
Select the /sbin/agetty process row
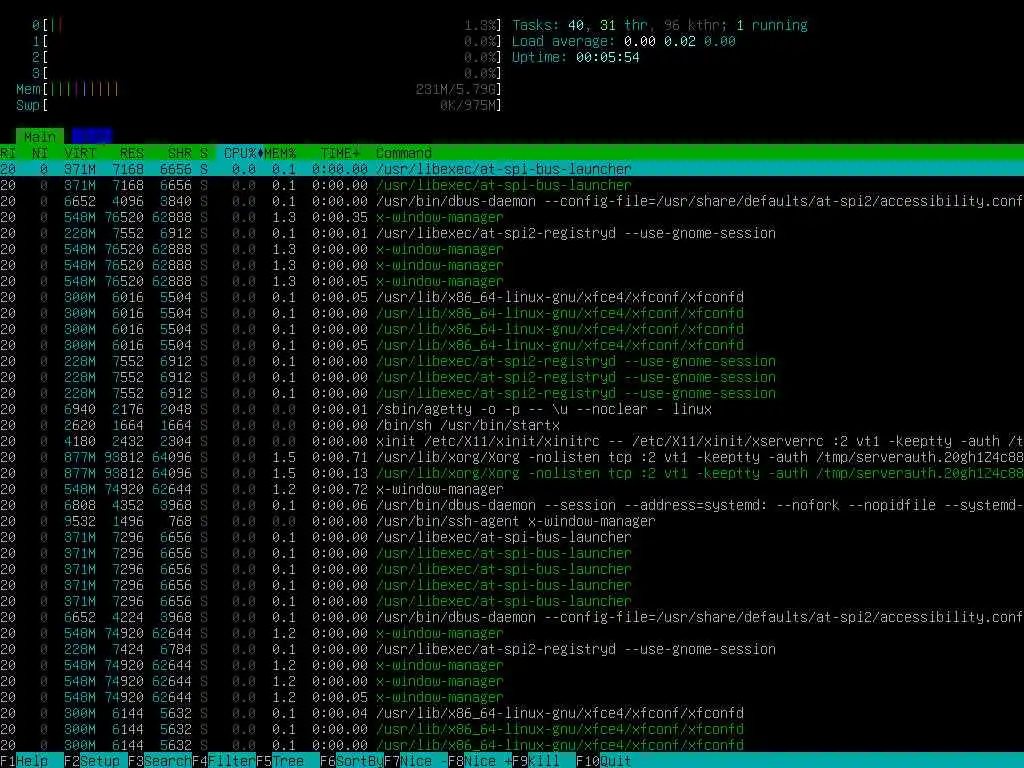512,409
